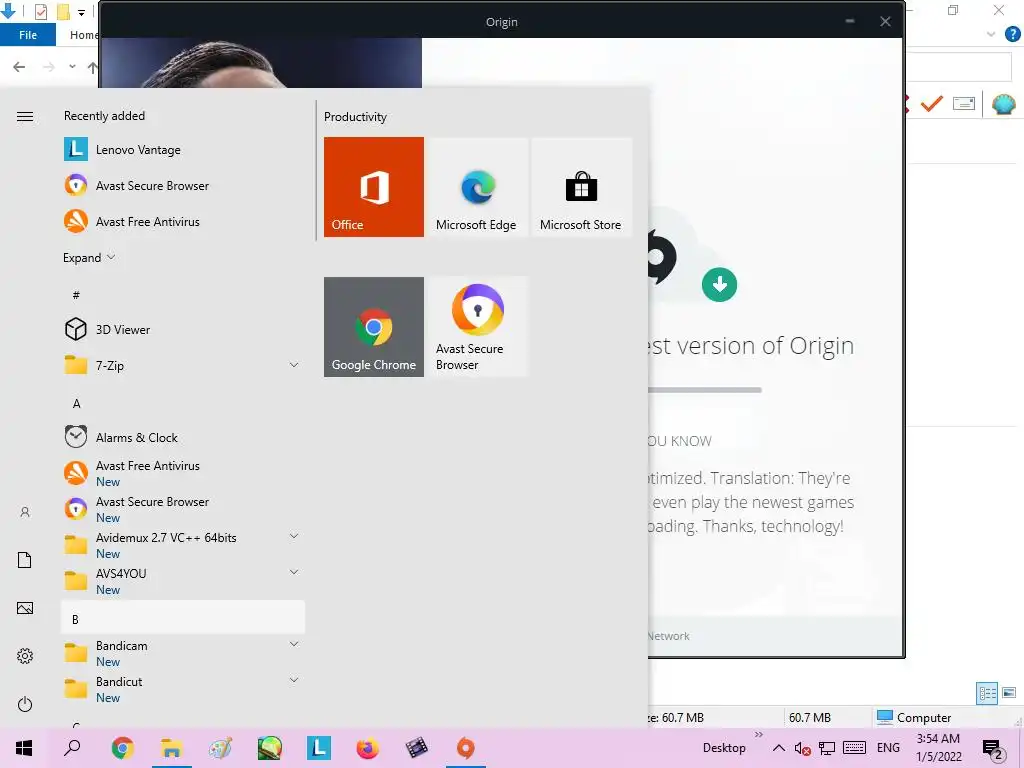Jump to letter B section header
The image size is (1024, 768).
183,618
